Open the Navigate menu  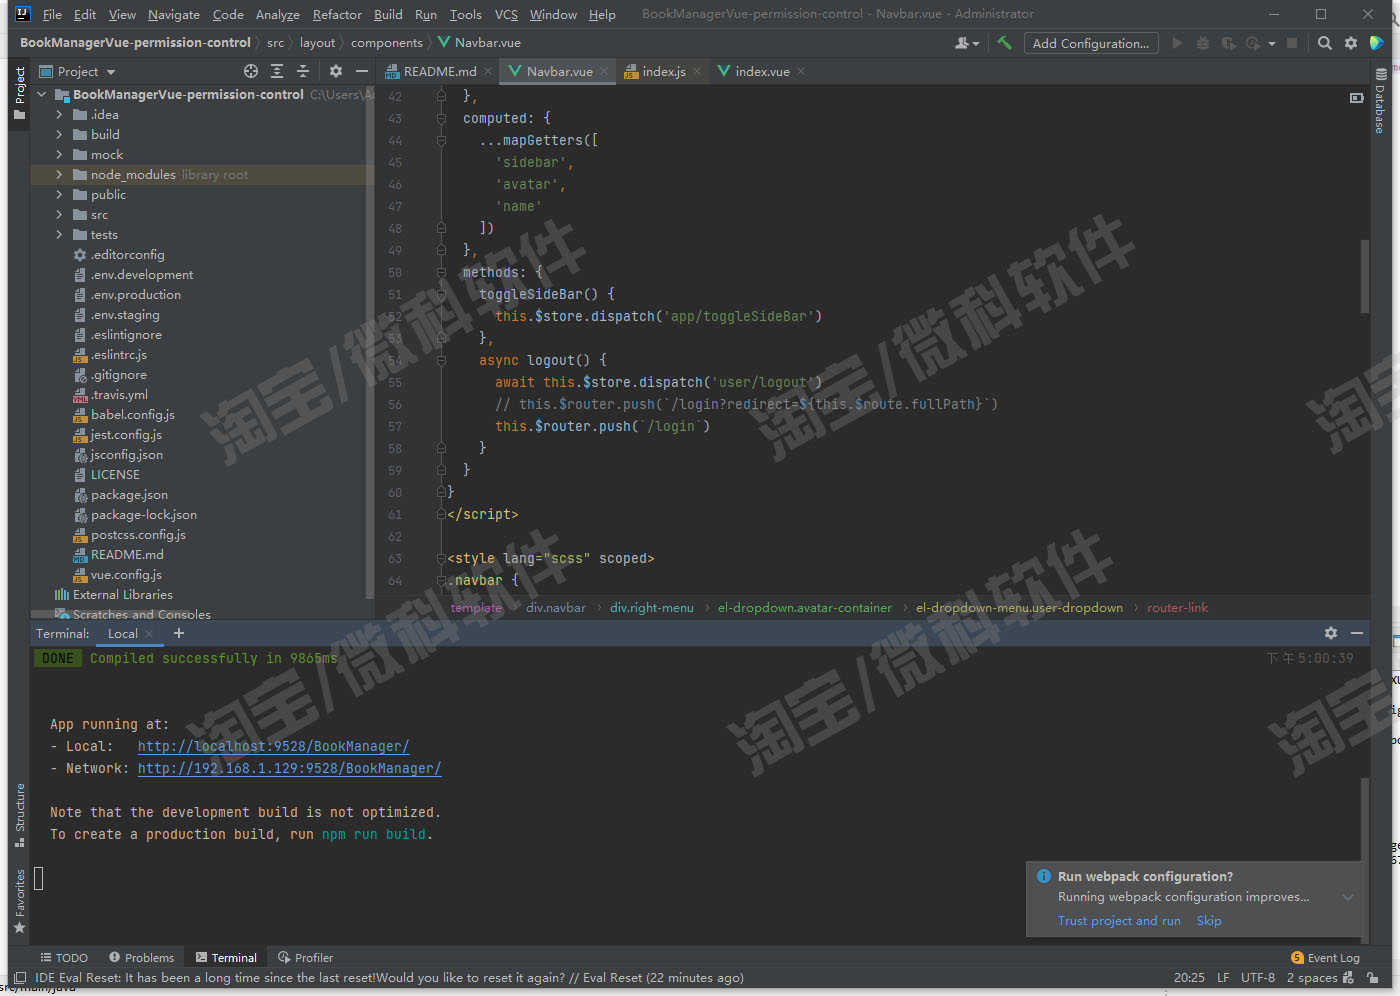[x=174, y=14]
